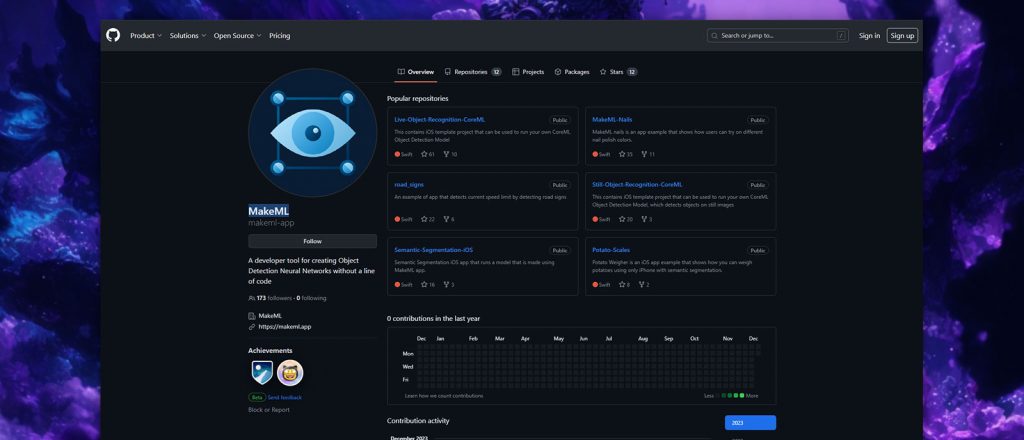Go to the Pricing page
This screenshot has width=1024, height=440.
click(280, 36)
